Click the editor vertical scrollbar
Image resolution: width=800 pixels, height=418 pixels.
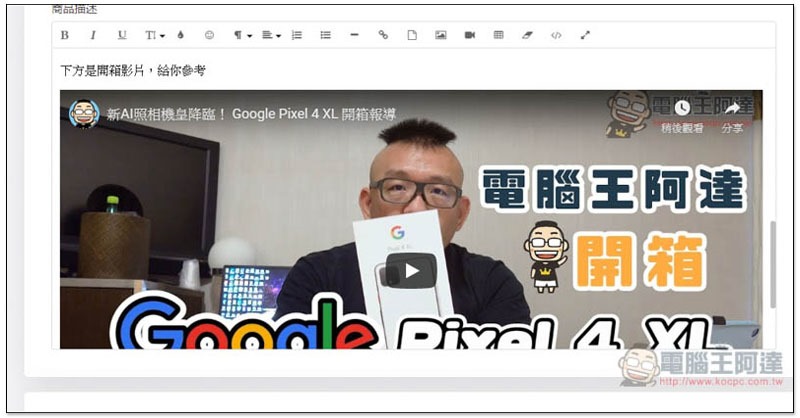(773, 264)
